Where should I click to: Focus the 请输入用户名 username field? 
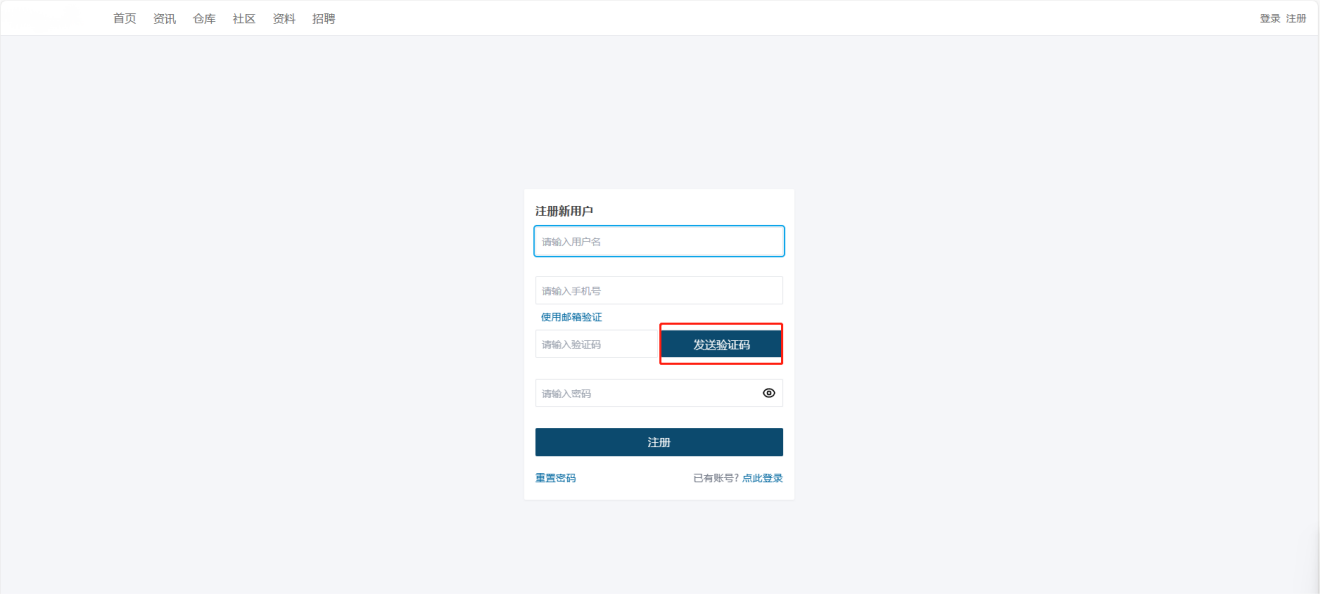tap(658, 241)
